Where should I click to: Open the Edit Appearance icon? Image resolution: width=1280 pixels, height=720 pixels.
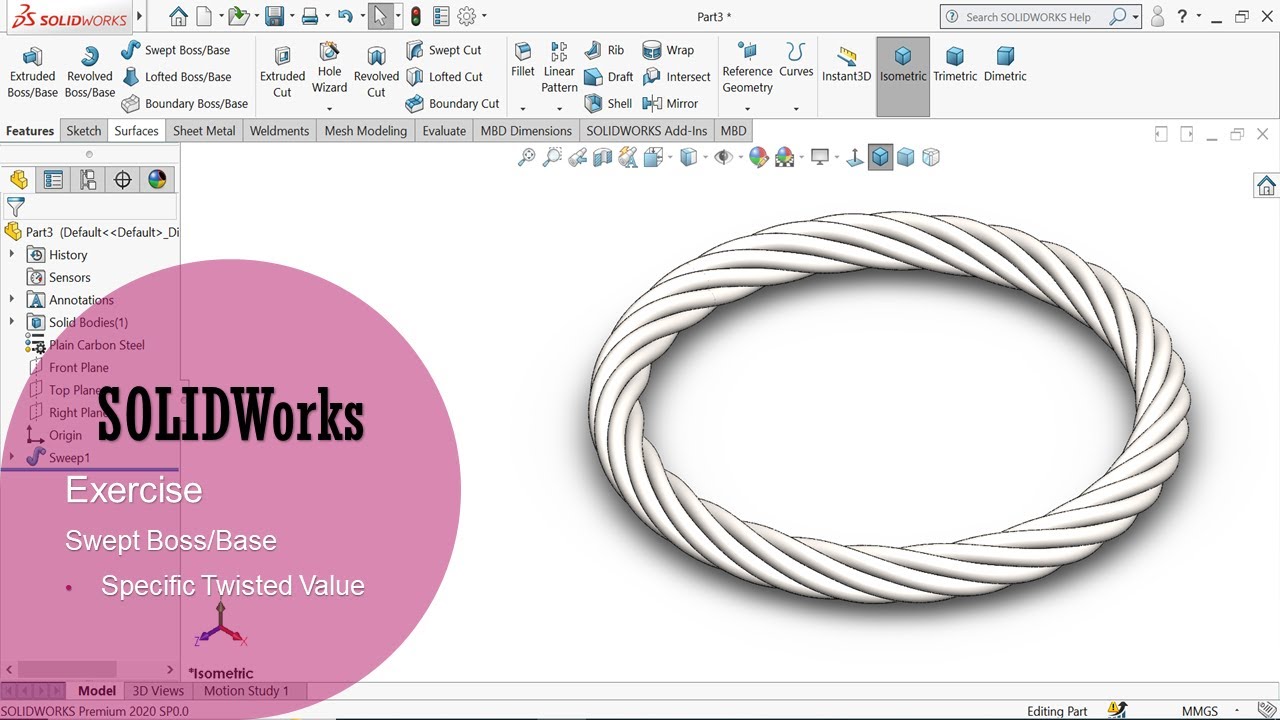(x=758, y=157)
